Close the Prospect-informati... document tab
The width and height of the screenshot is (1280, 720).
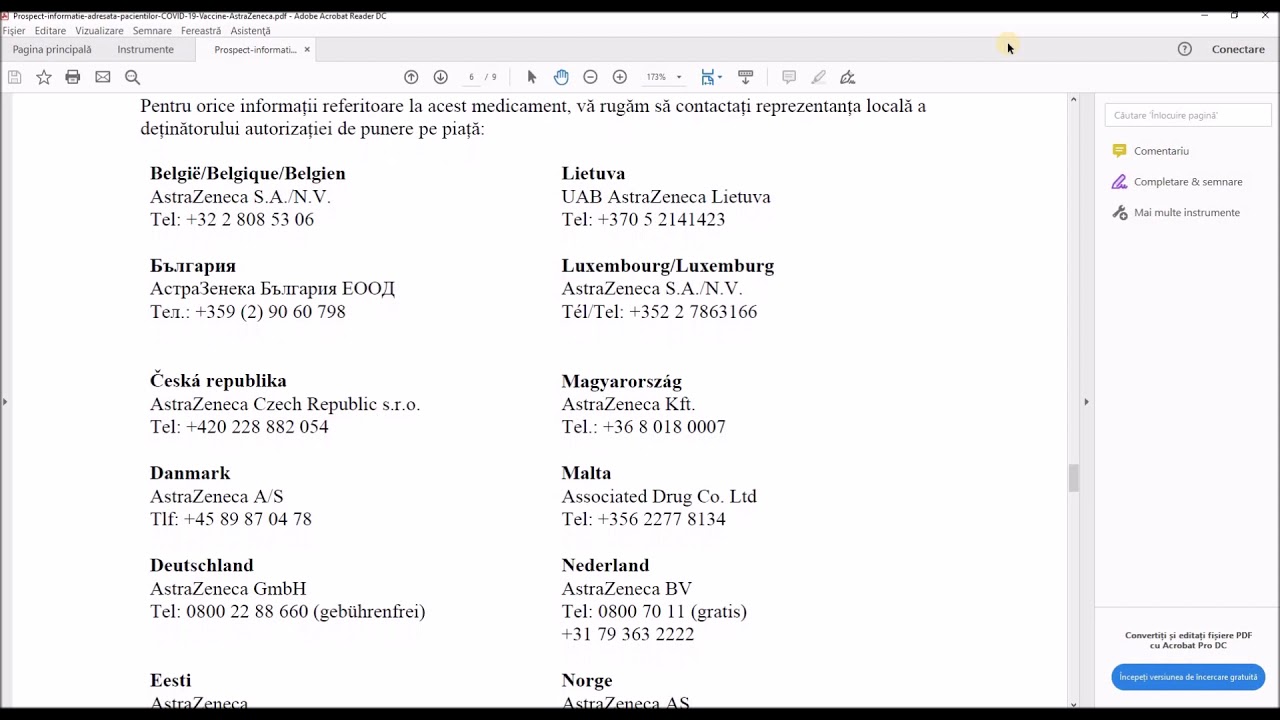[x=307, y=49]
